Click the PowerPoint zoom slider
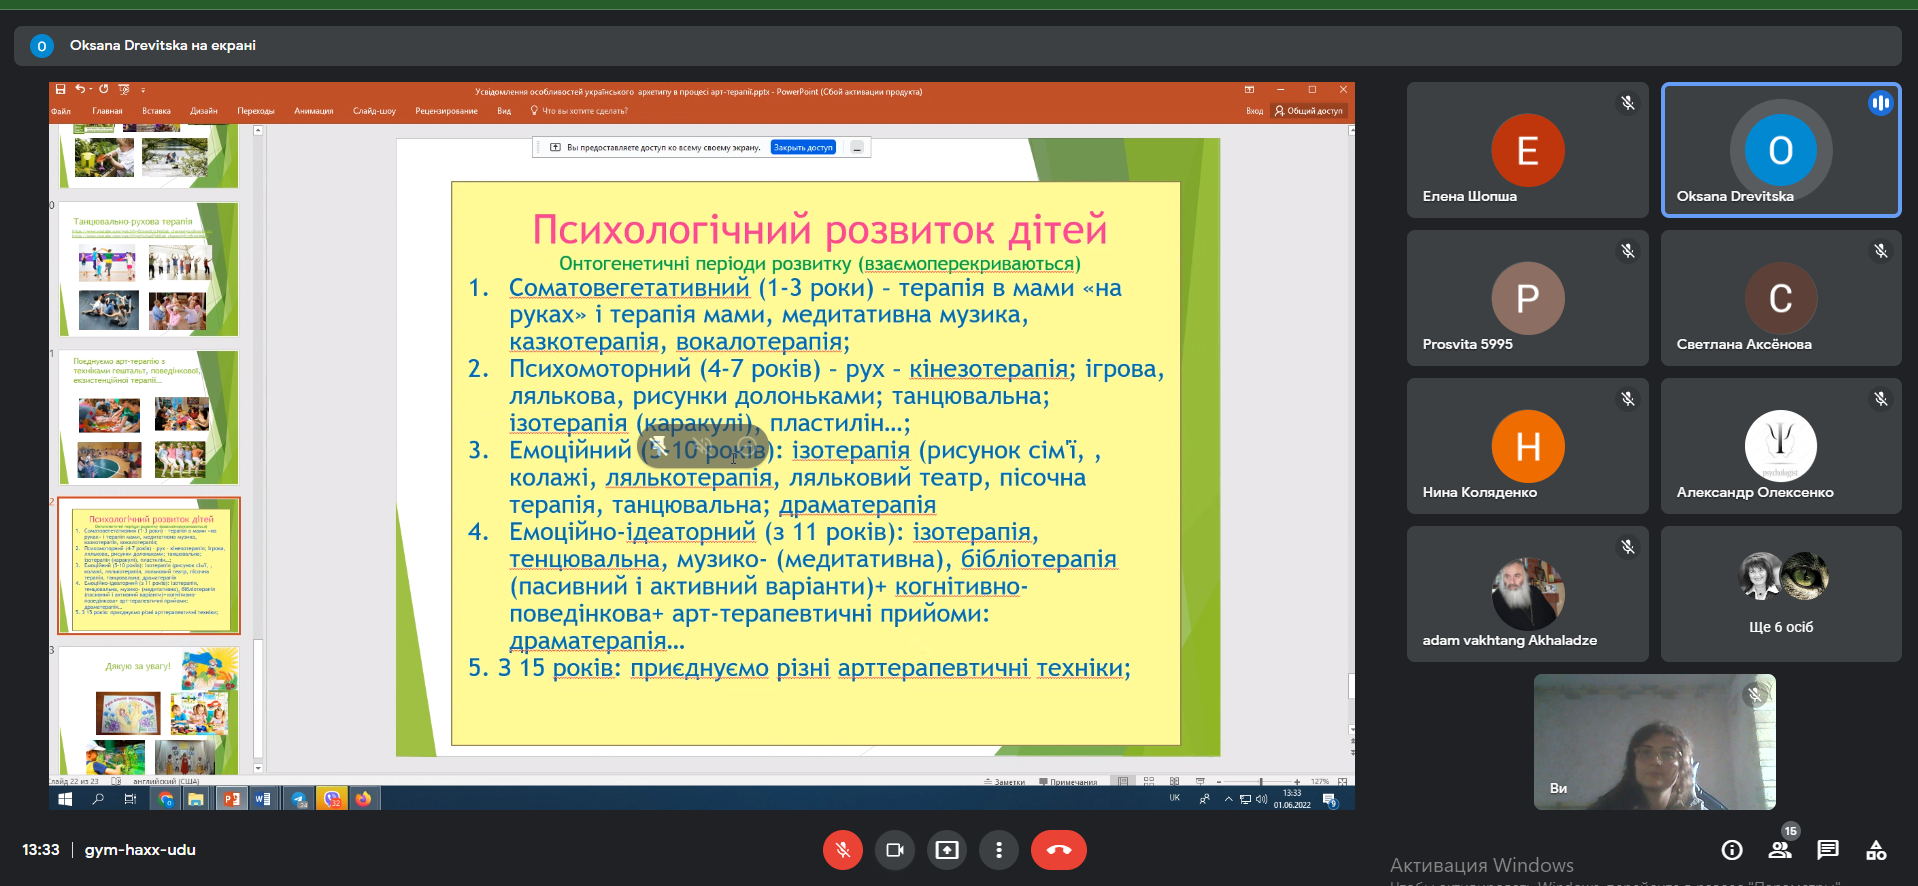 click(x=1260, y=781)
